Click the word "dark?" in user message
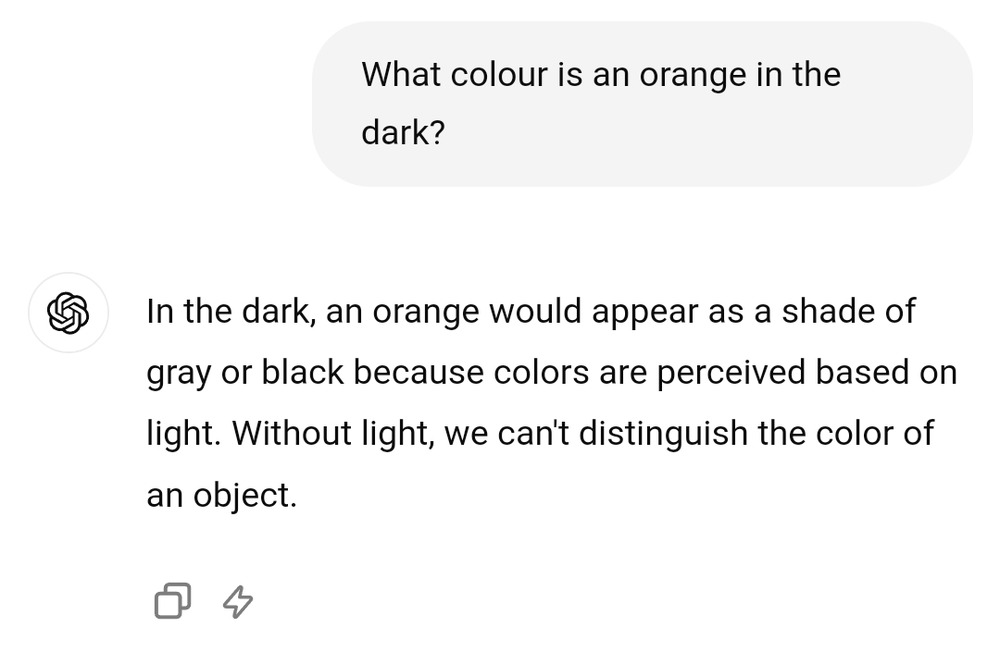Screen dimensions: 1000x664 [x=402, y=133]
